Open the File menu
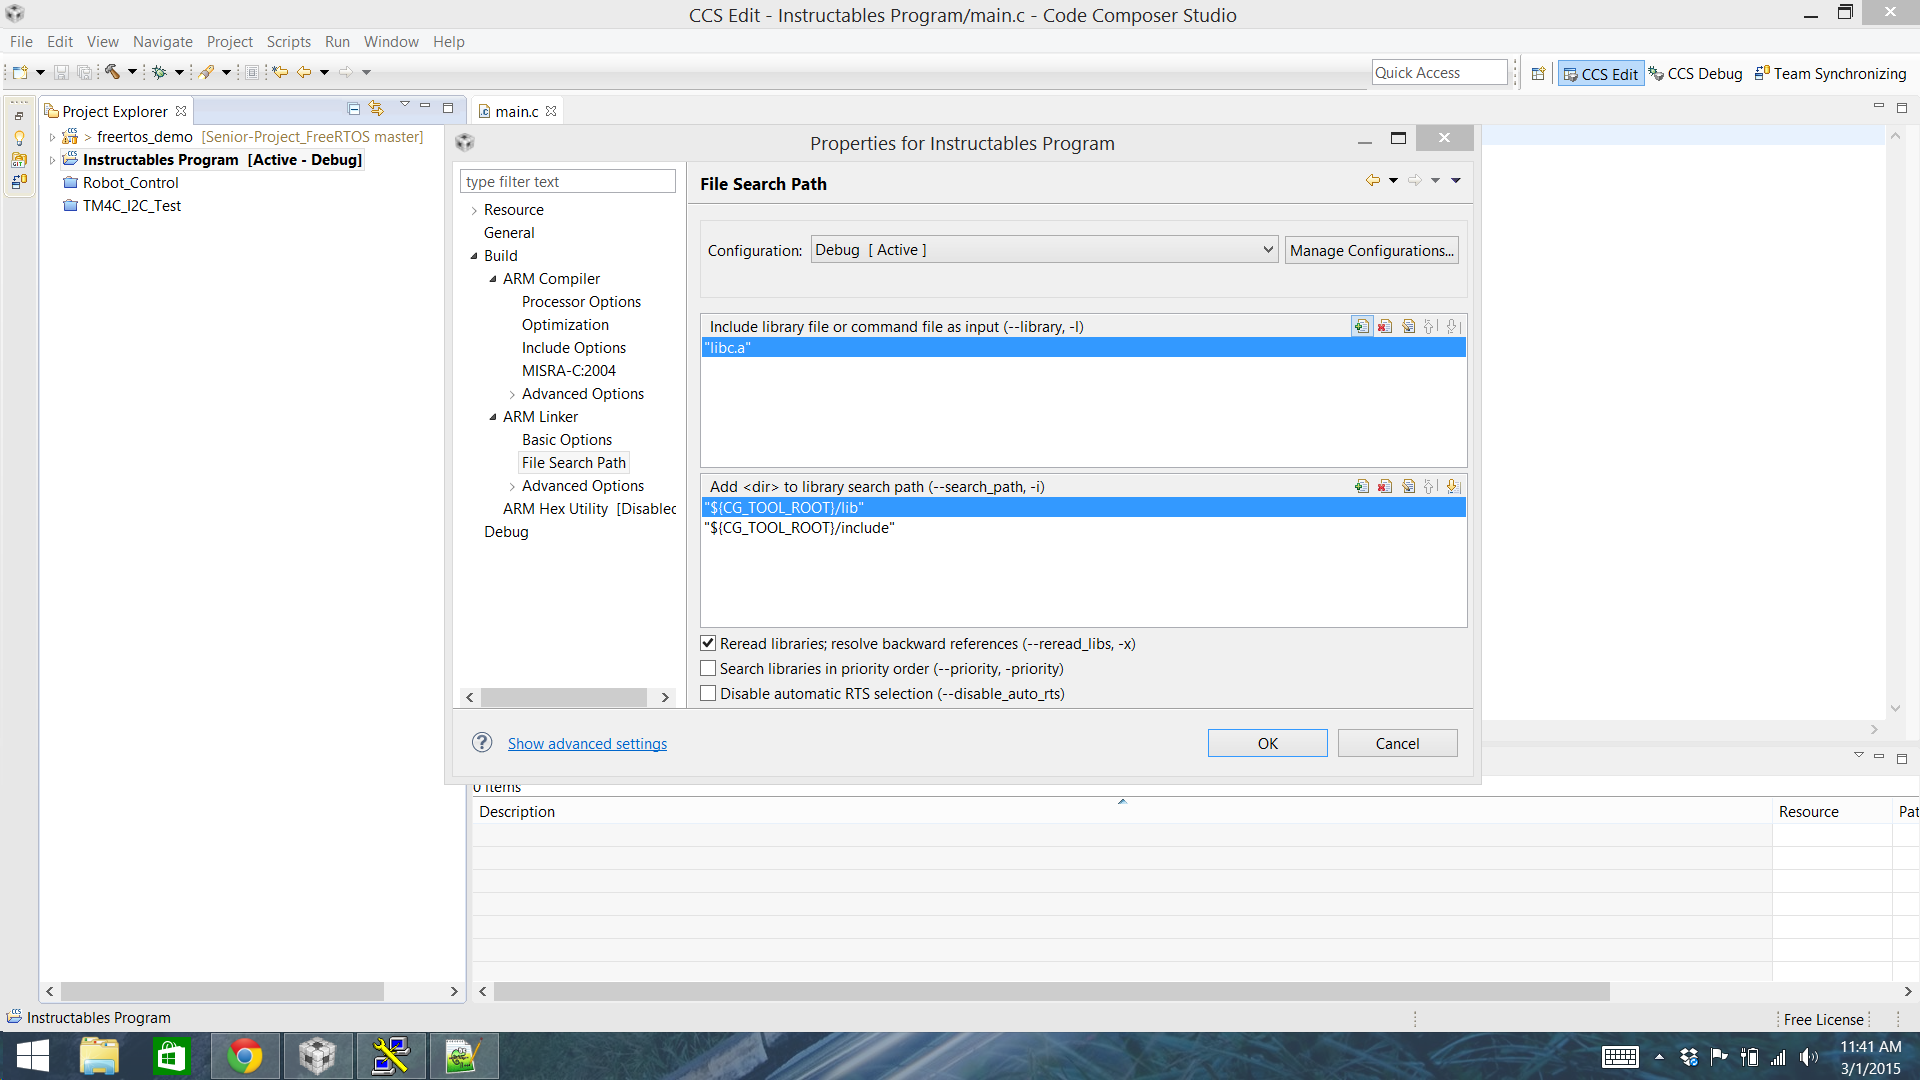1920x1080 pixels. click(21, 41)
